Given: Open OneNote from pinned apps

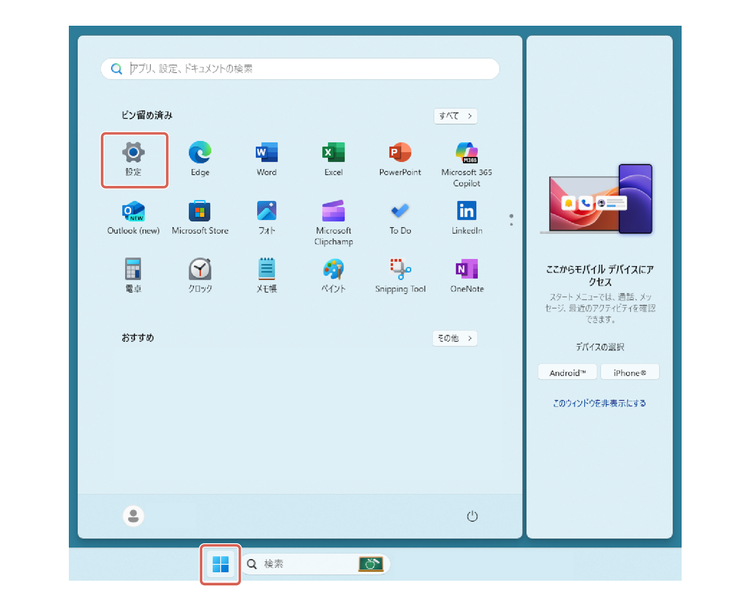Looking at the screenshot, I should pos(467,276).
